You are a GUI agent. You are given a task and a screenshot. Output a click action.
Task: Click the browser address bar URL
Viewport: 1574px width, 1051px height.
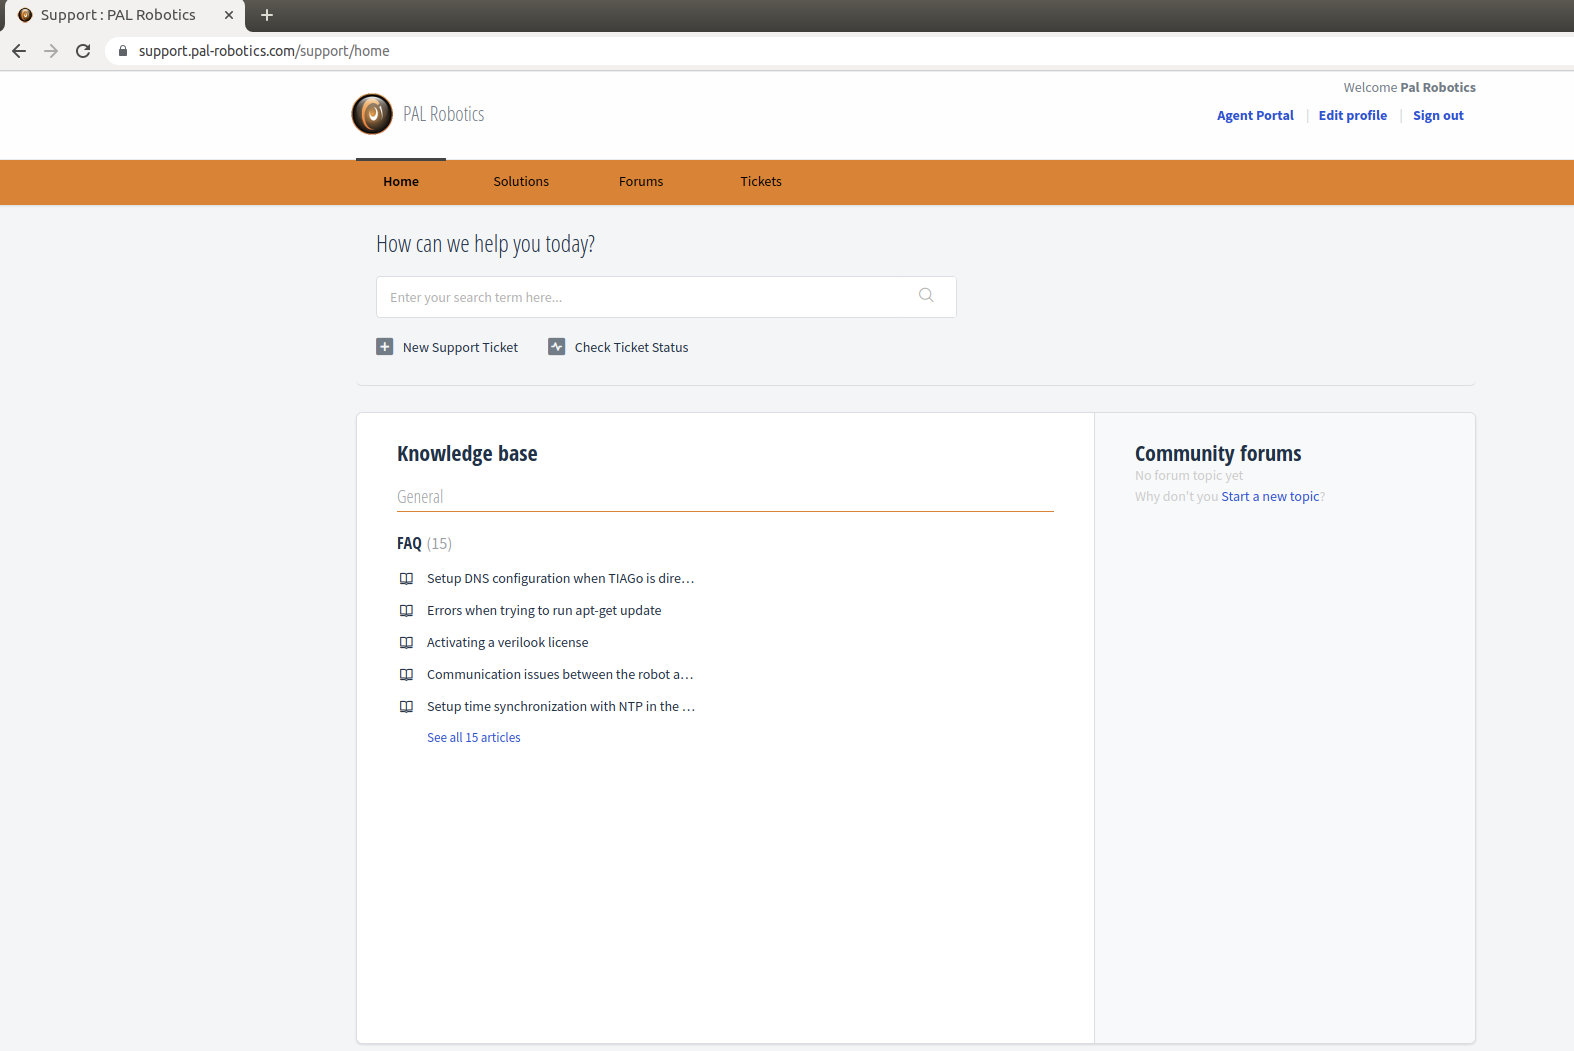pyautogui.click(x=264, y=51)
